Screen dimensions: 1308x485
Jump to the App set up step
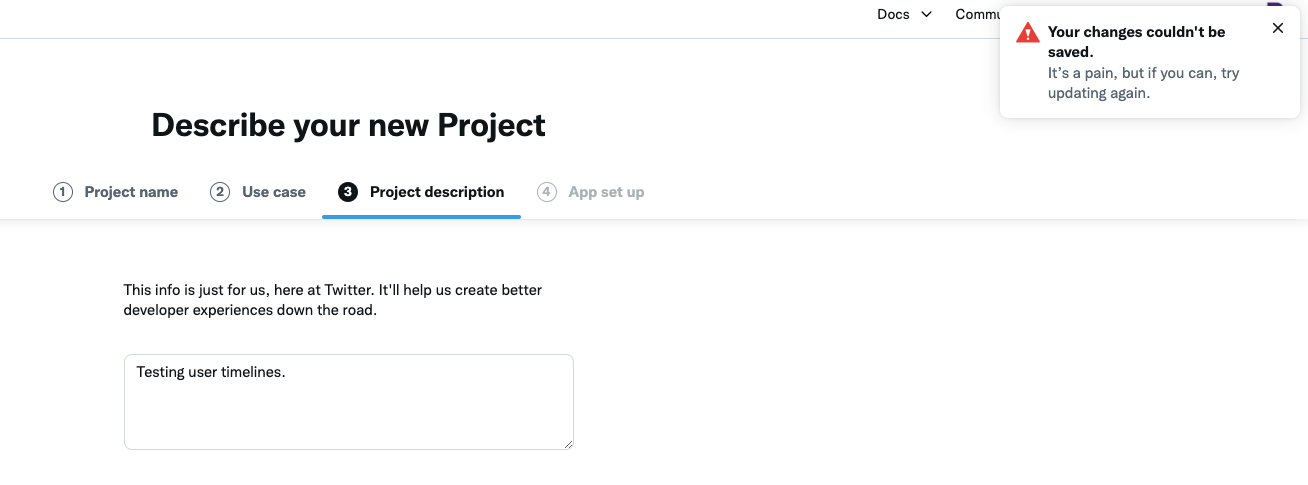[606, 192]
